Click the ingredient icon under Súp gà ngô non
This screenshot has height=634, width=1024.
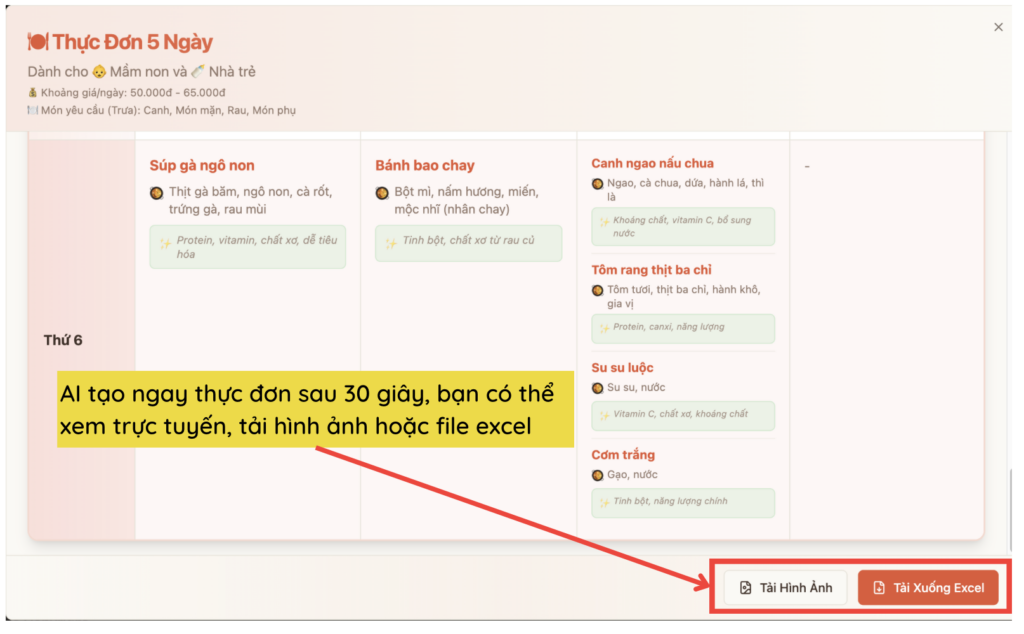156,192
